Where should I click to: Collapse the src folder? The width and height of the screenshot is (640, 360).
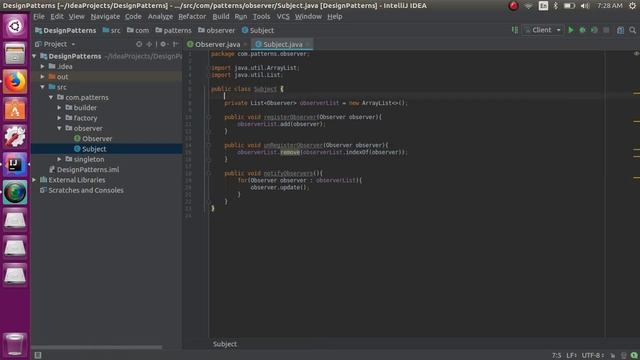pyautogui.click(x=42, y=87)
